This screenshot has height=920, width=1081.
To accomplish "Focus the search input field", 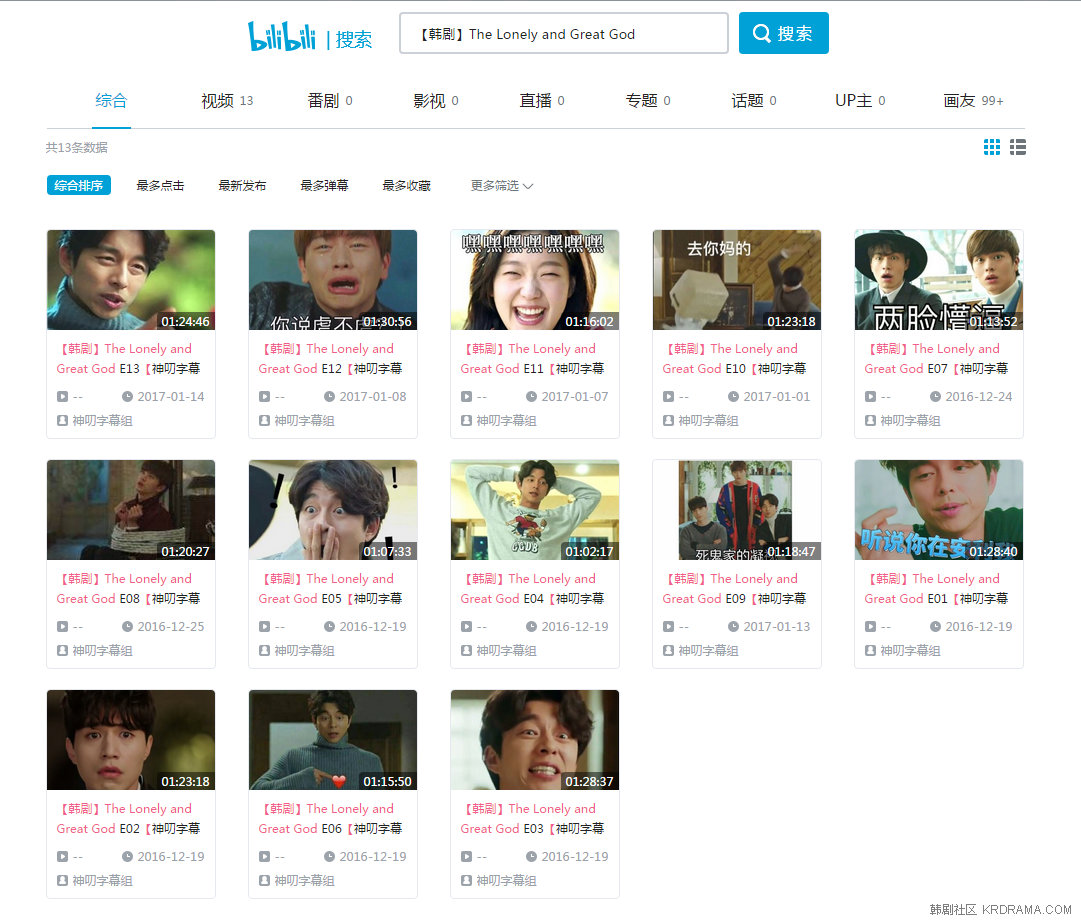I will [563, 33].
